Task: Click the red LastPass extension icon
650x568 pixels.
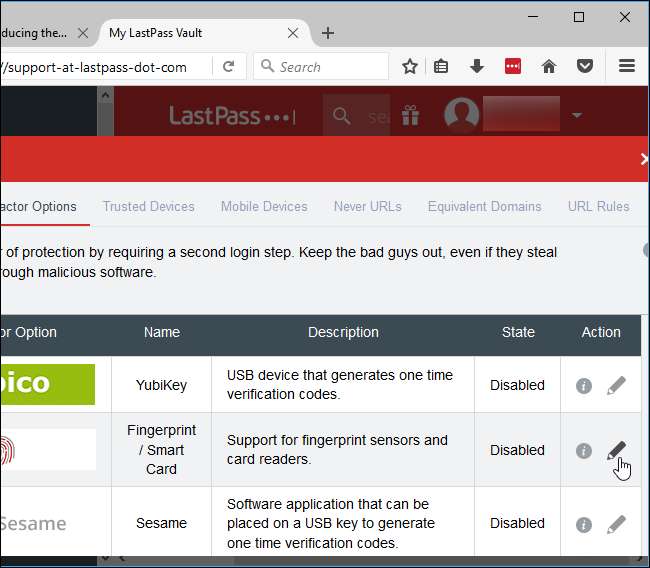Action: click(x=513, y=66)
